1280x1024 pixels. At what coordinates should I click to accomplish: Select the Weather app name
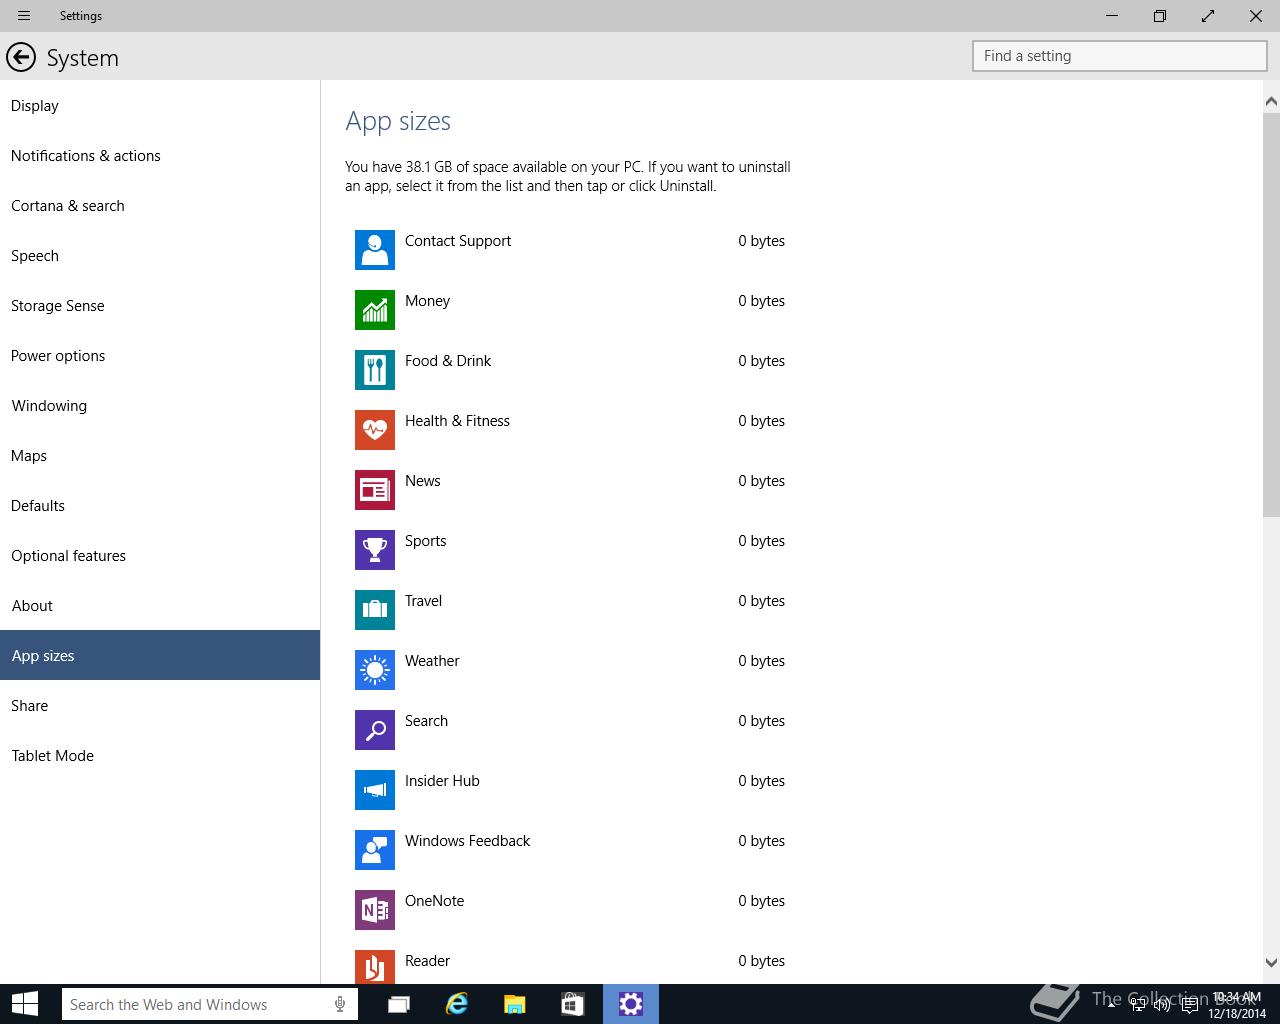[432, 661]
